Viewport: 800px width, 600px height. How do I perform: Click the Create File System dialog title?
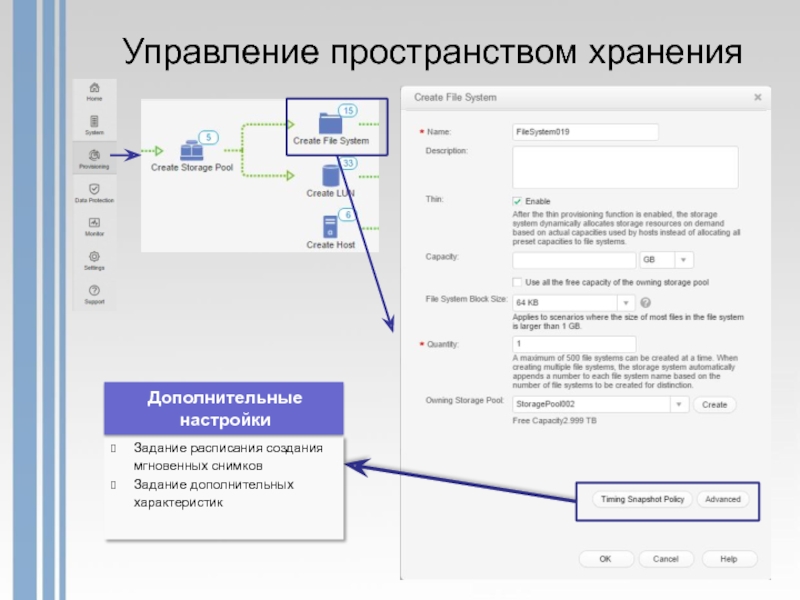(x=455, y=97)
